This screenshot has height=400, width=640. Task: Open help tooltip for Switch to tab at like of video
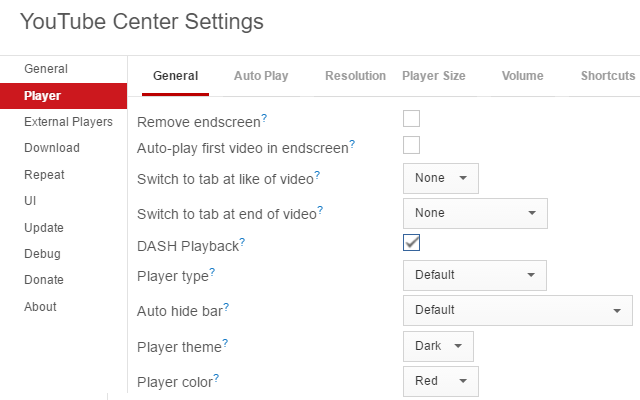coord(317,175)
